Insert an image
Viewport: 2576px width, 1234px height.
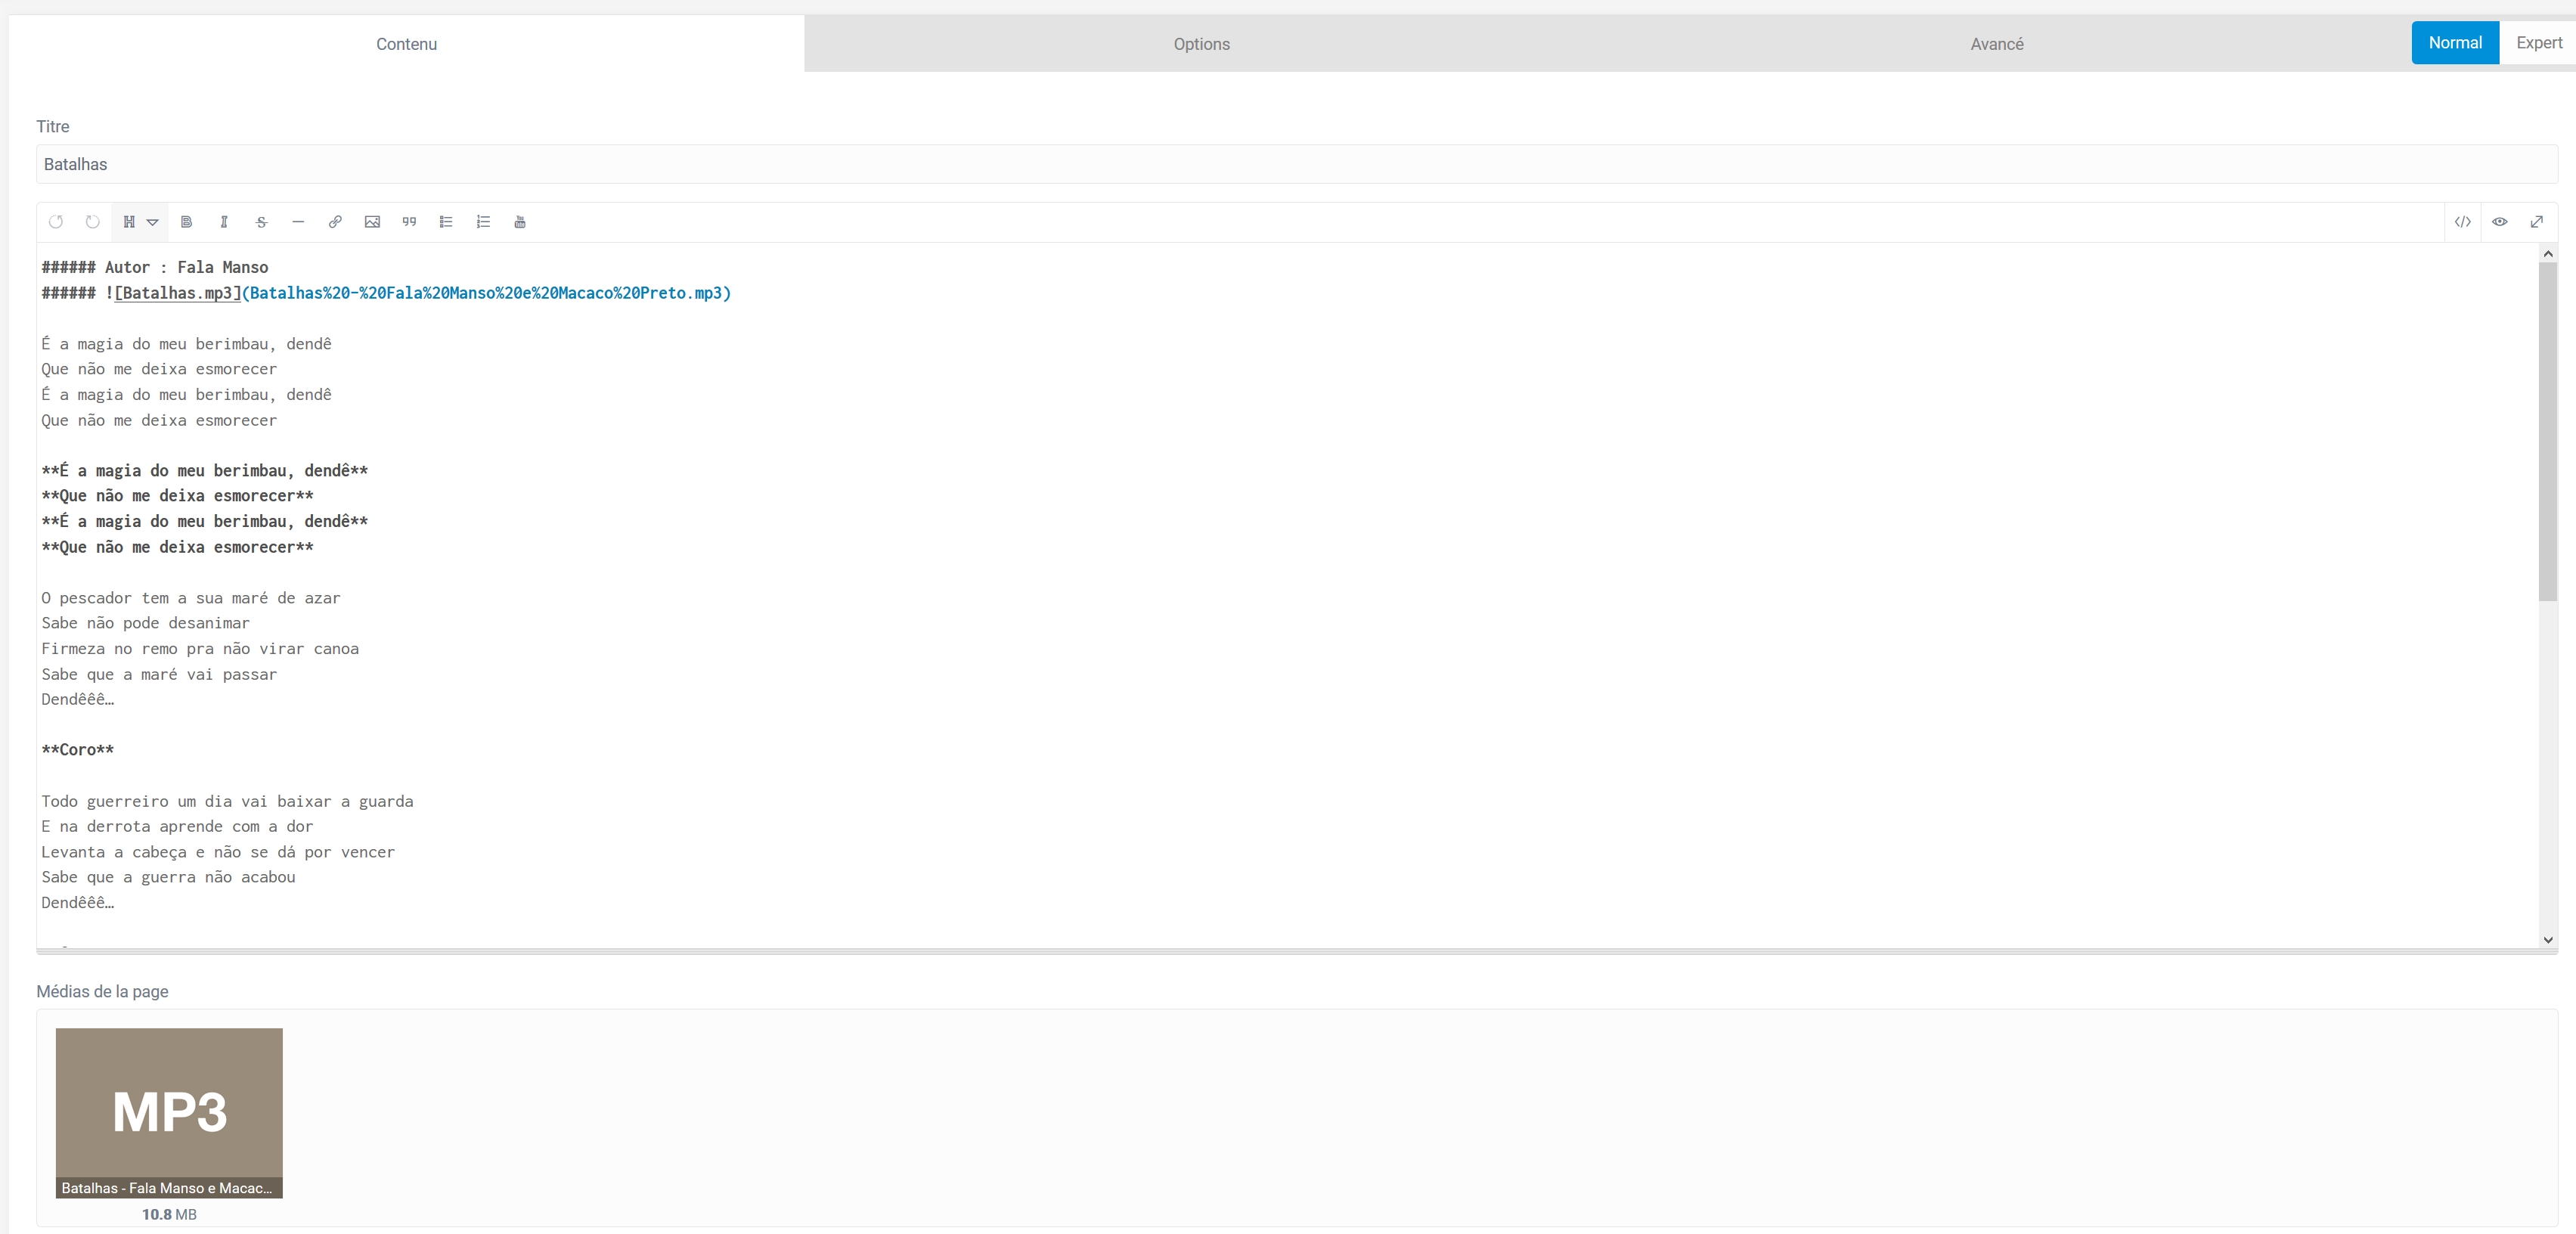(x=372, y=222)
